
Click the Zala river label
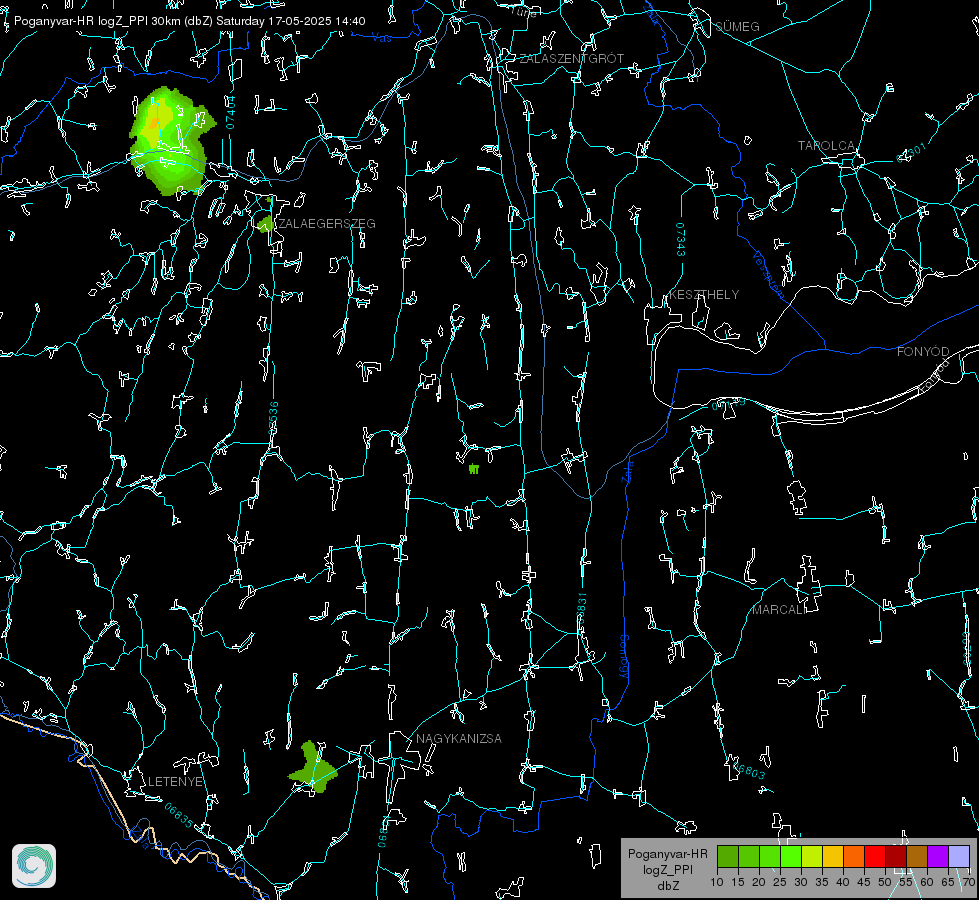(x=628, y=470)
